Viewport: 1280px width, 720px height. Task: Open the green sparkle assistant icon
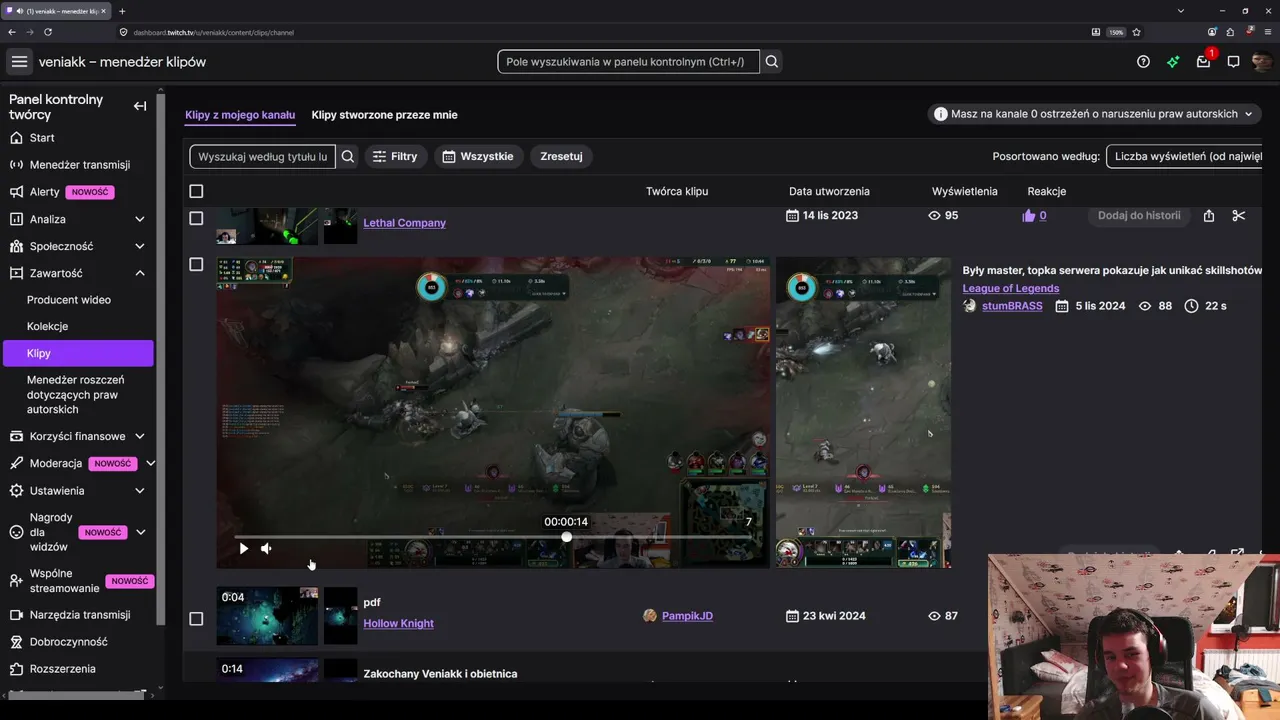(1173, 62)
